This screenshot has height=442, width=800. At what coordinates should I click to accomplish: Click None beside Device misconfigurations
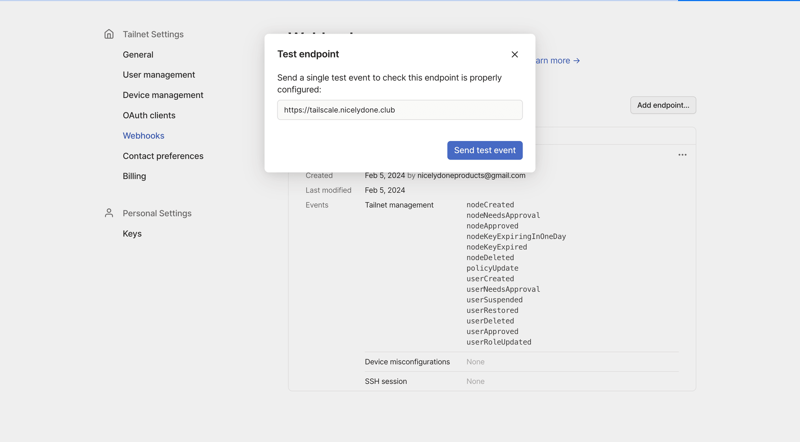pos(475,362)
